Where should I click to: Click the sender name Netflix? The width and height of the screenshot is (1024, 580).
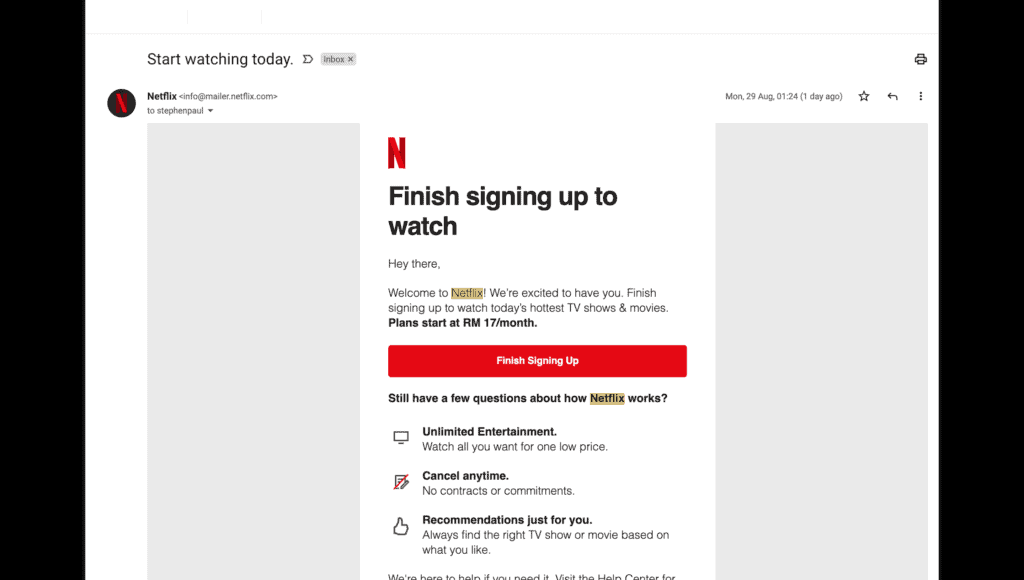[161, 96]
